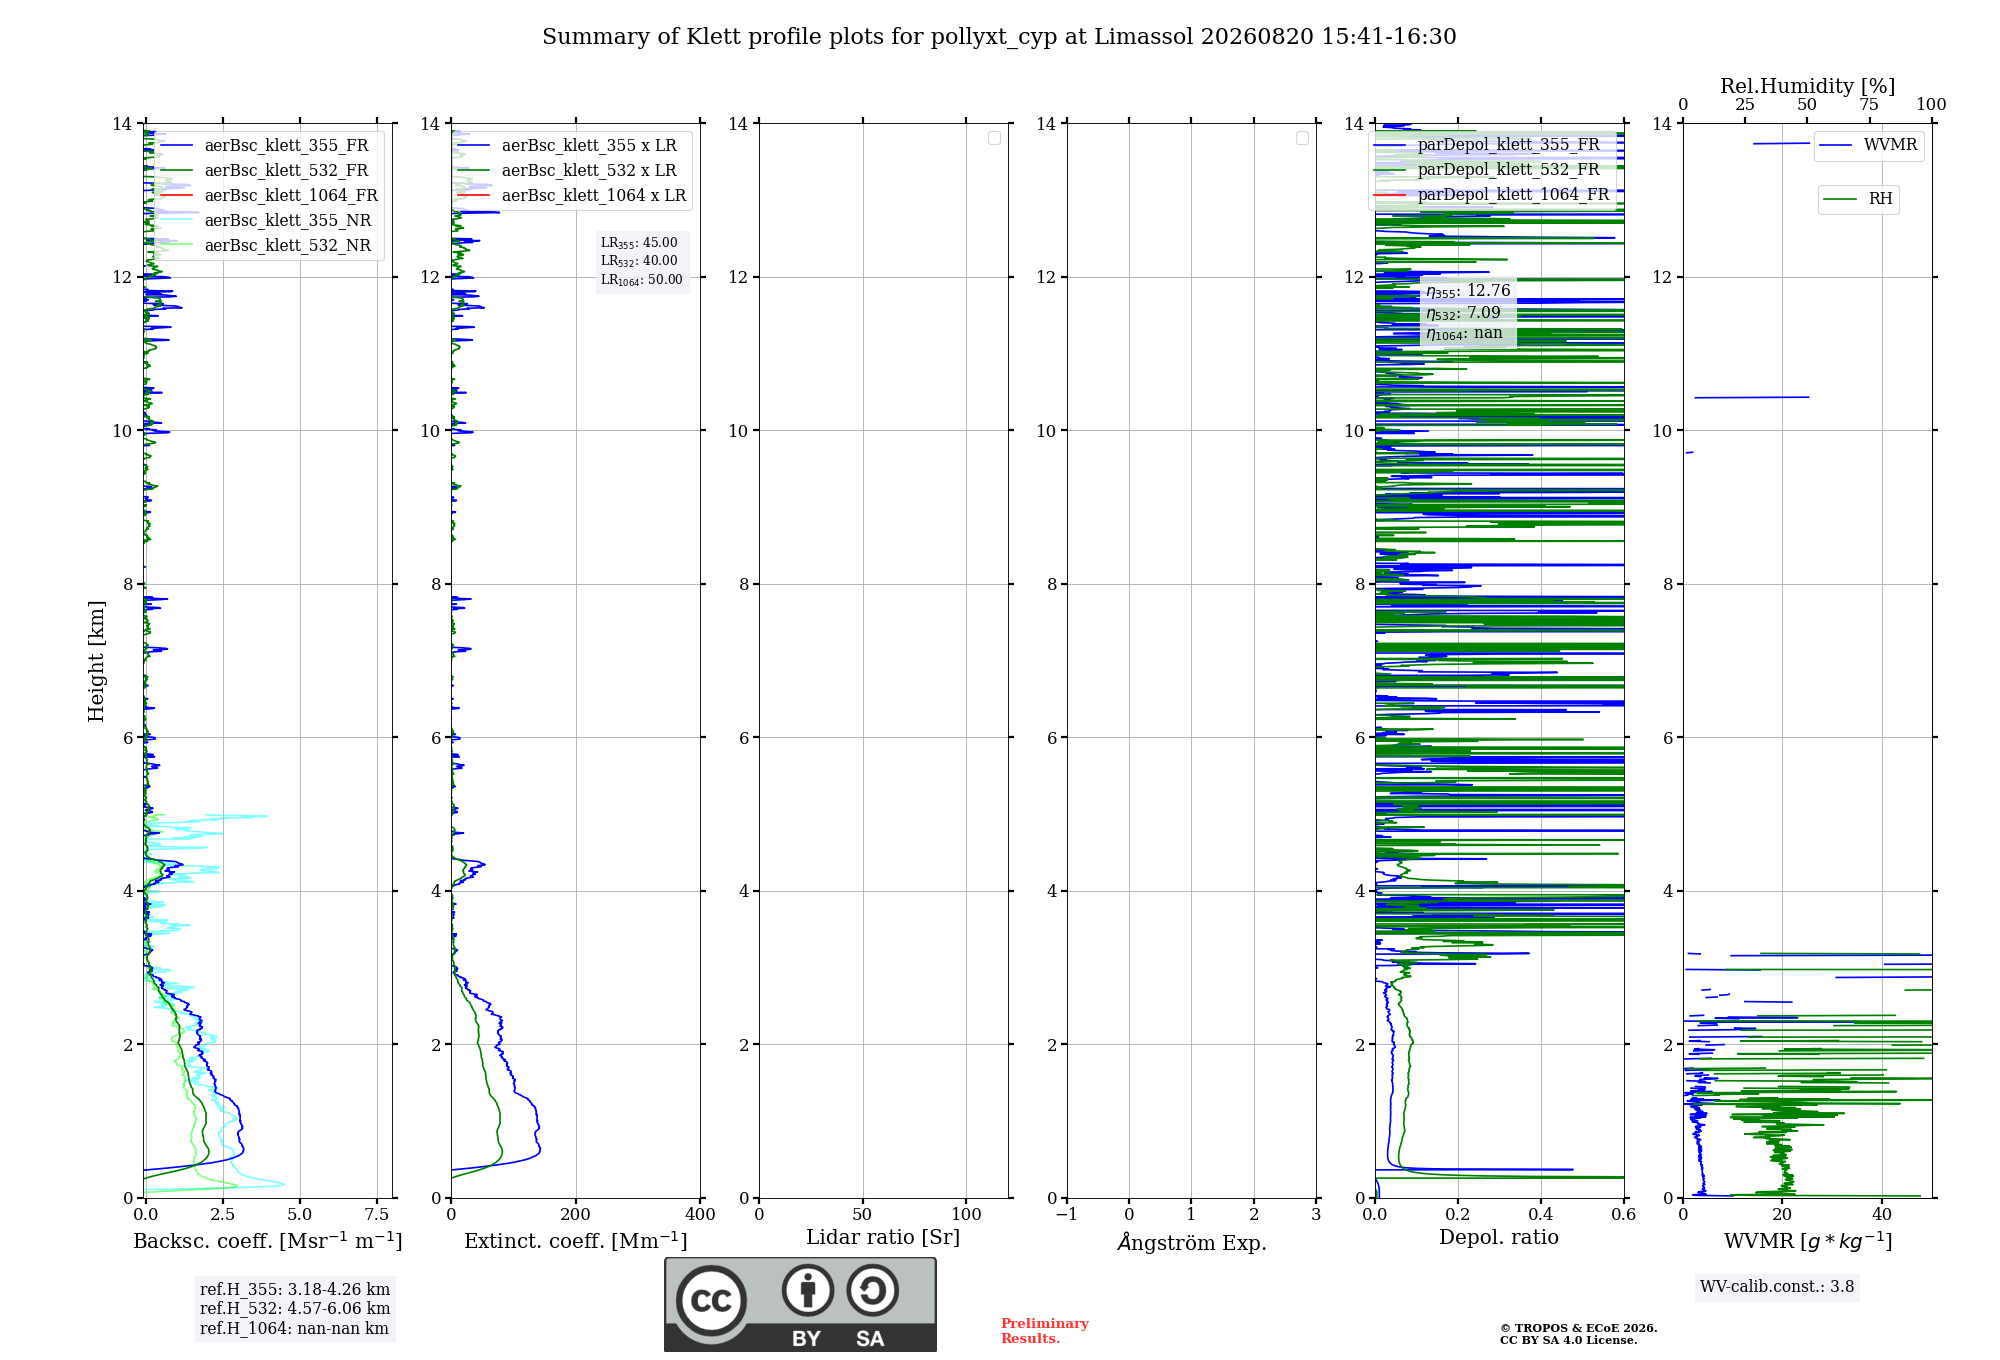Click the LR1064: 50.00 value
The width and height of the screenshot is (2000, 1360).
pyautogui.click(x=642, y=280)
